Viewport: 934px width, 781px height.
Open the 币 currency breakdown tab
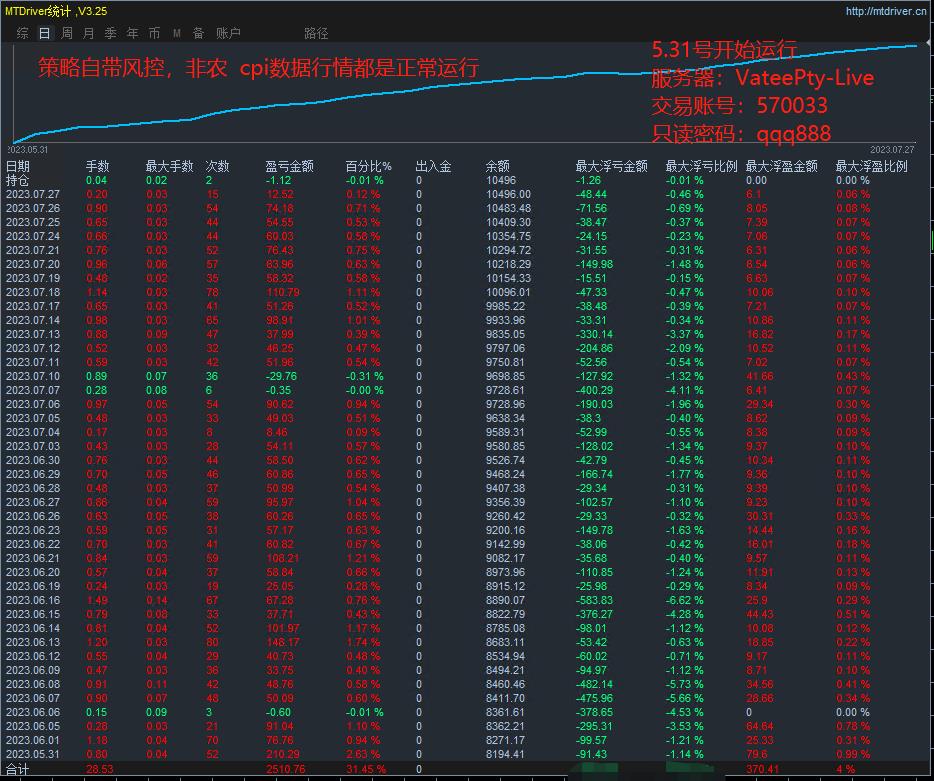(154, 33)
